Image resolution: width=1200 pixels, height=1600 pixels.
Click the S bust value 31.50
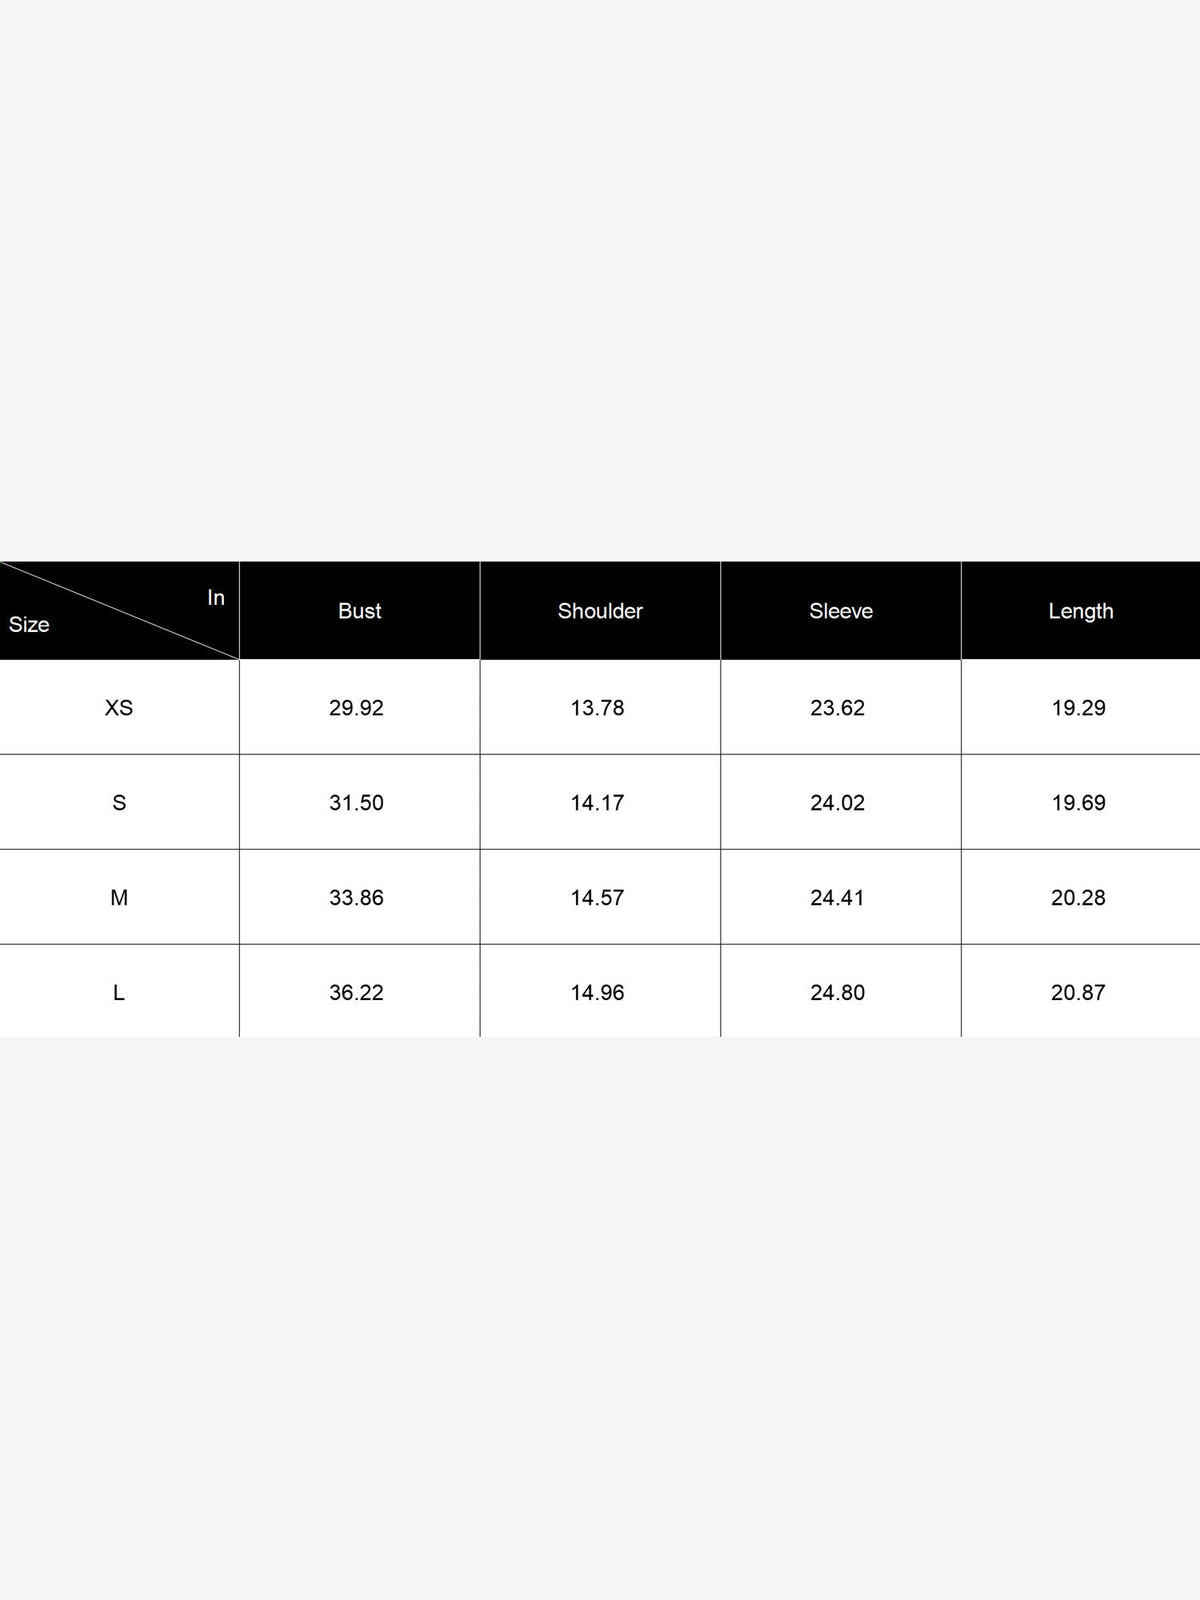(357, 803)
